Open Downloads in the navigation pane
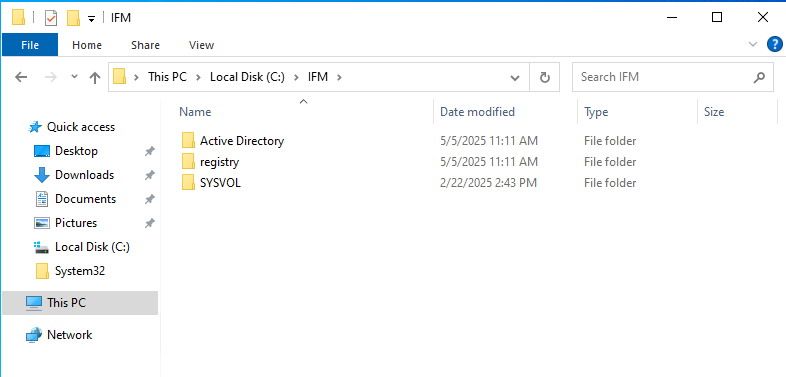This screenshot has width=786, height=377. (84, 175)
